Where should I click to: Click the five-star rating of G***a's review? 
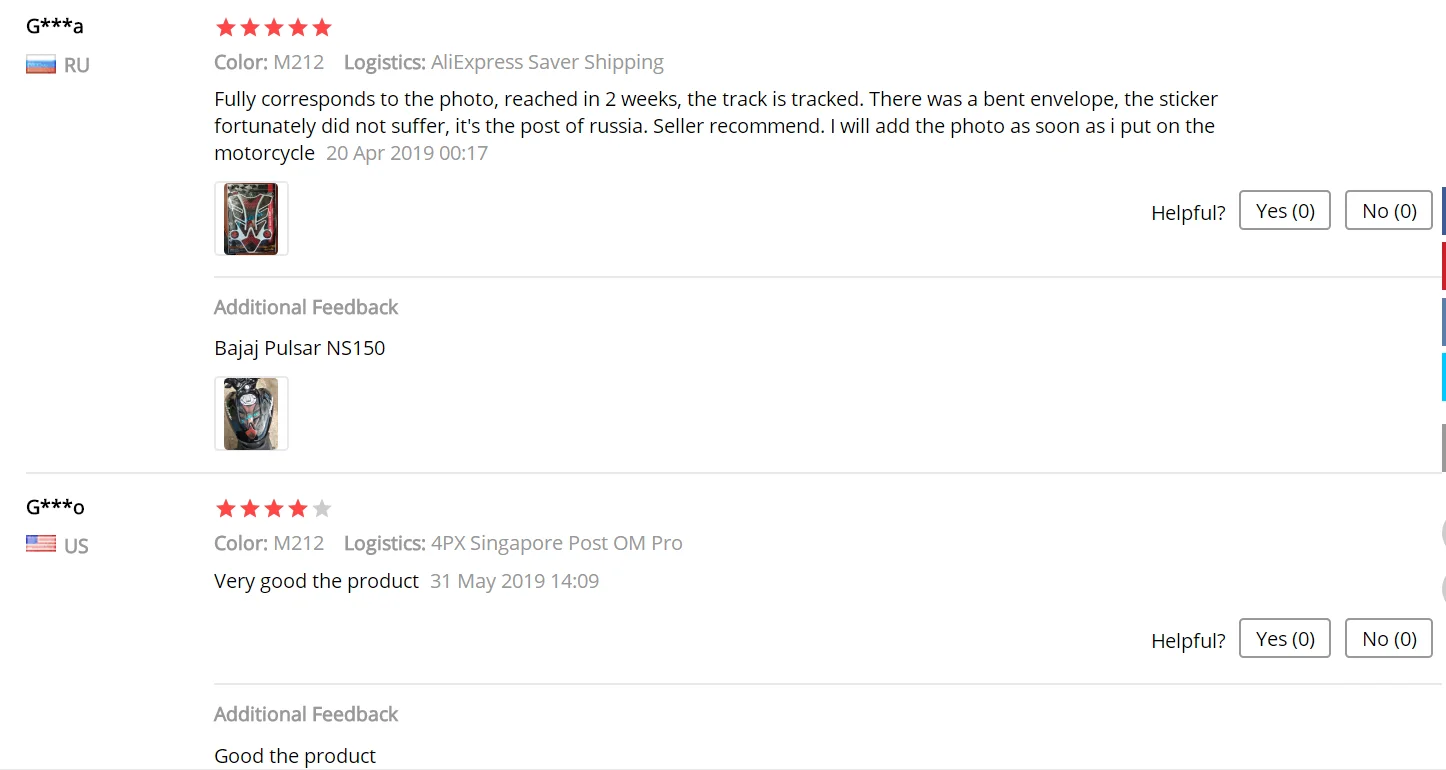pyautogui.click(x=273, y=27)
